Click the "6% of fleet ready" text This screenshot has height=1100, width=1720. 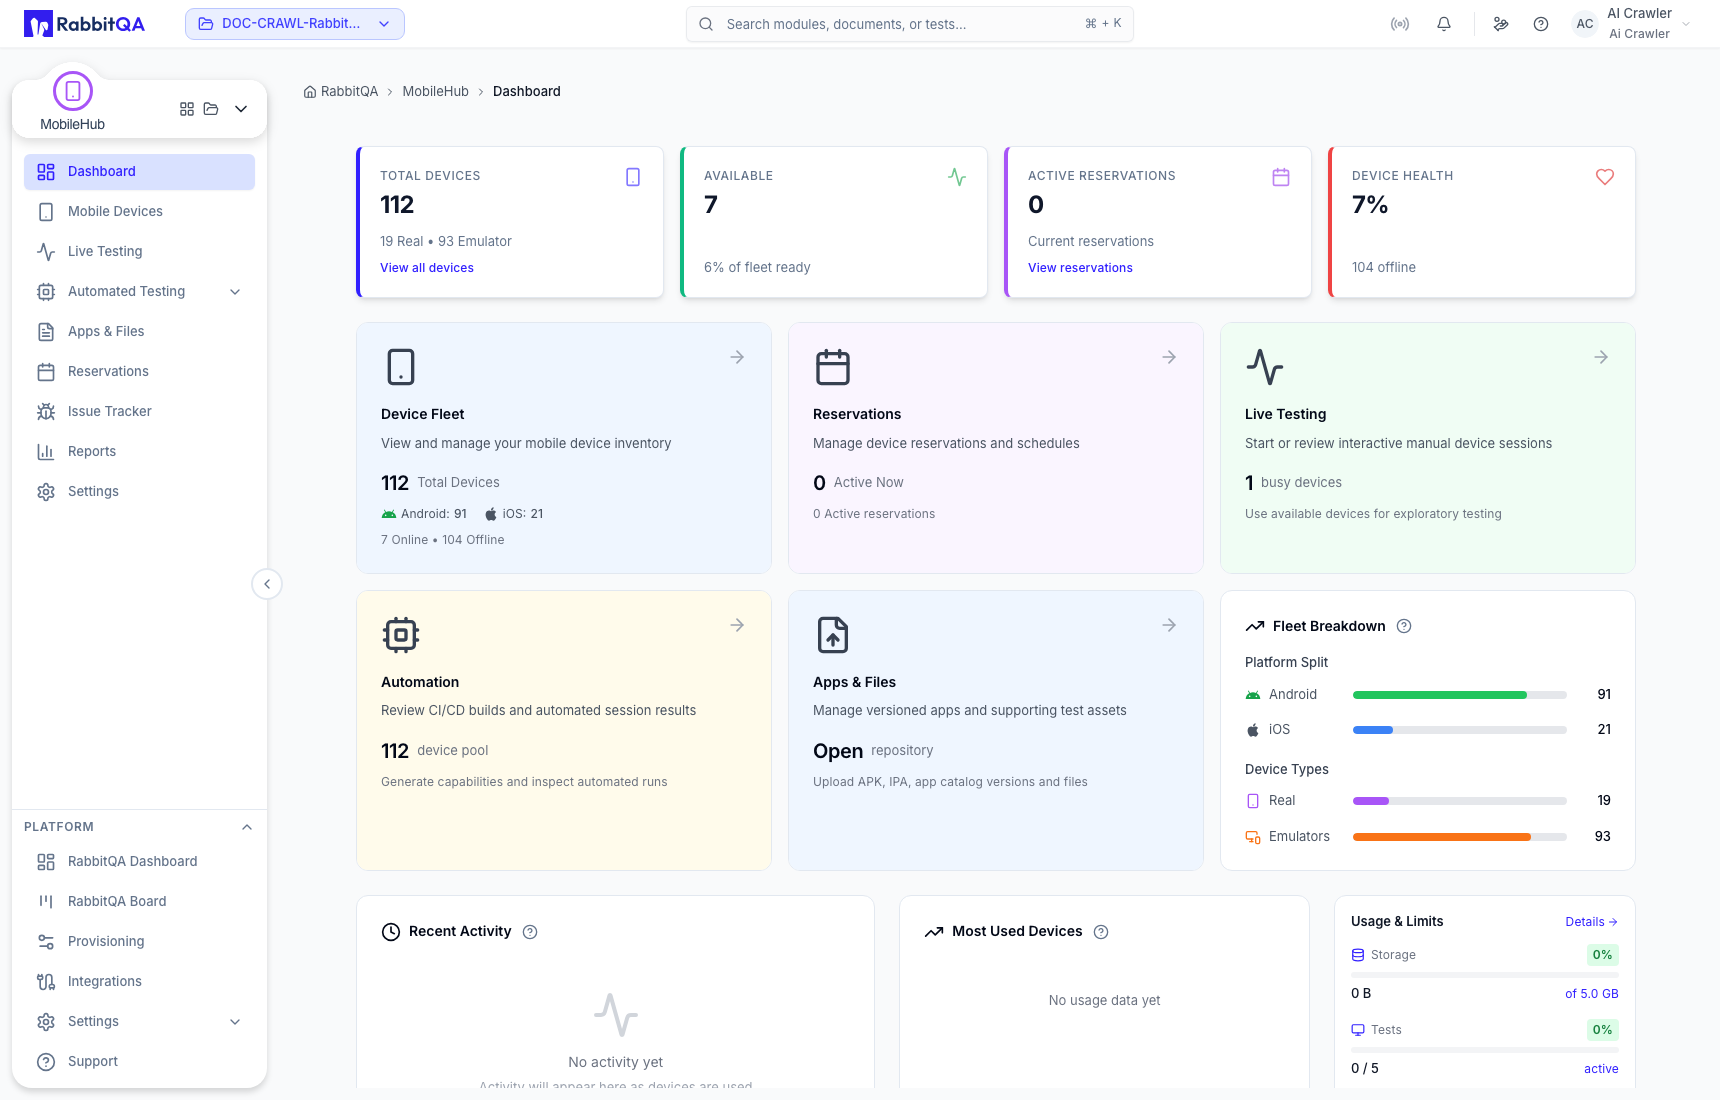757,268
